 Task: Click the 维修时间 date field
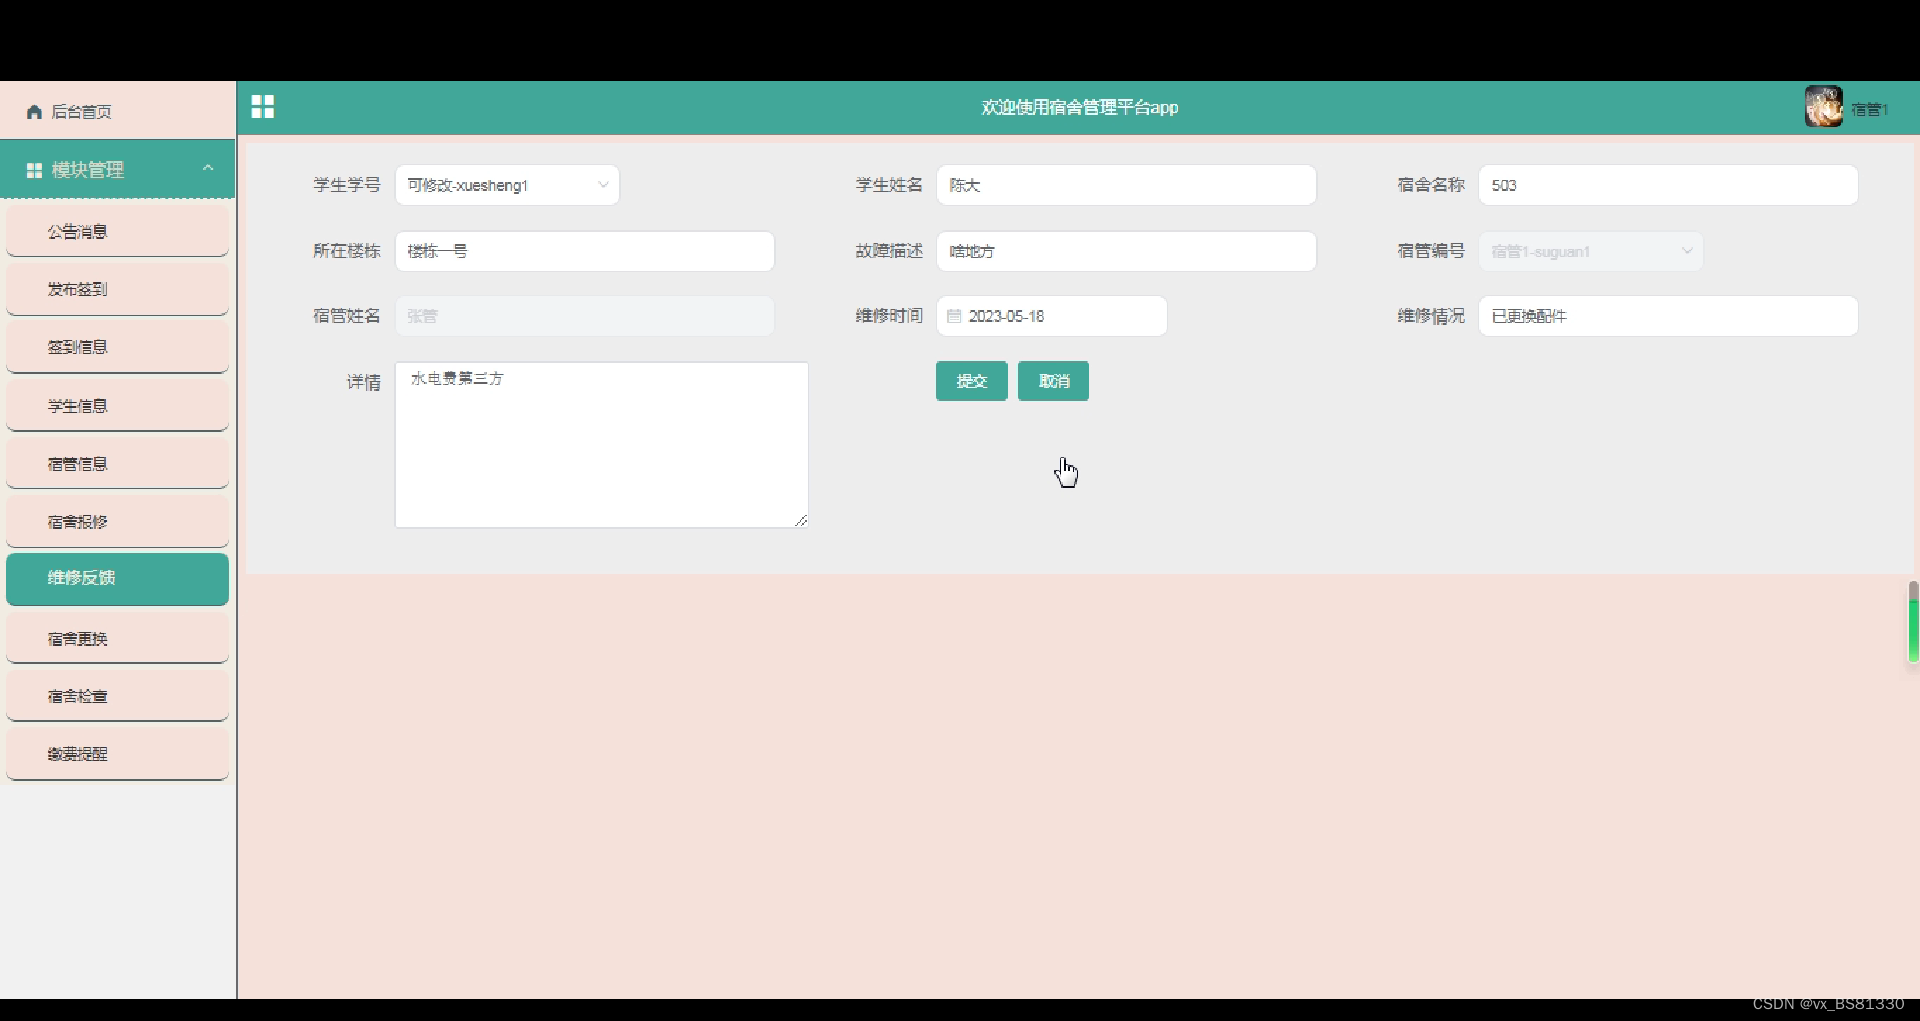click(1051, 316)
